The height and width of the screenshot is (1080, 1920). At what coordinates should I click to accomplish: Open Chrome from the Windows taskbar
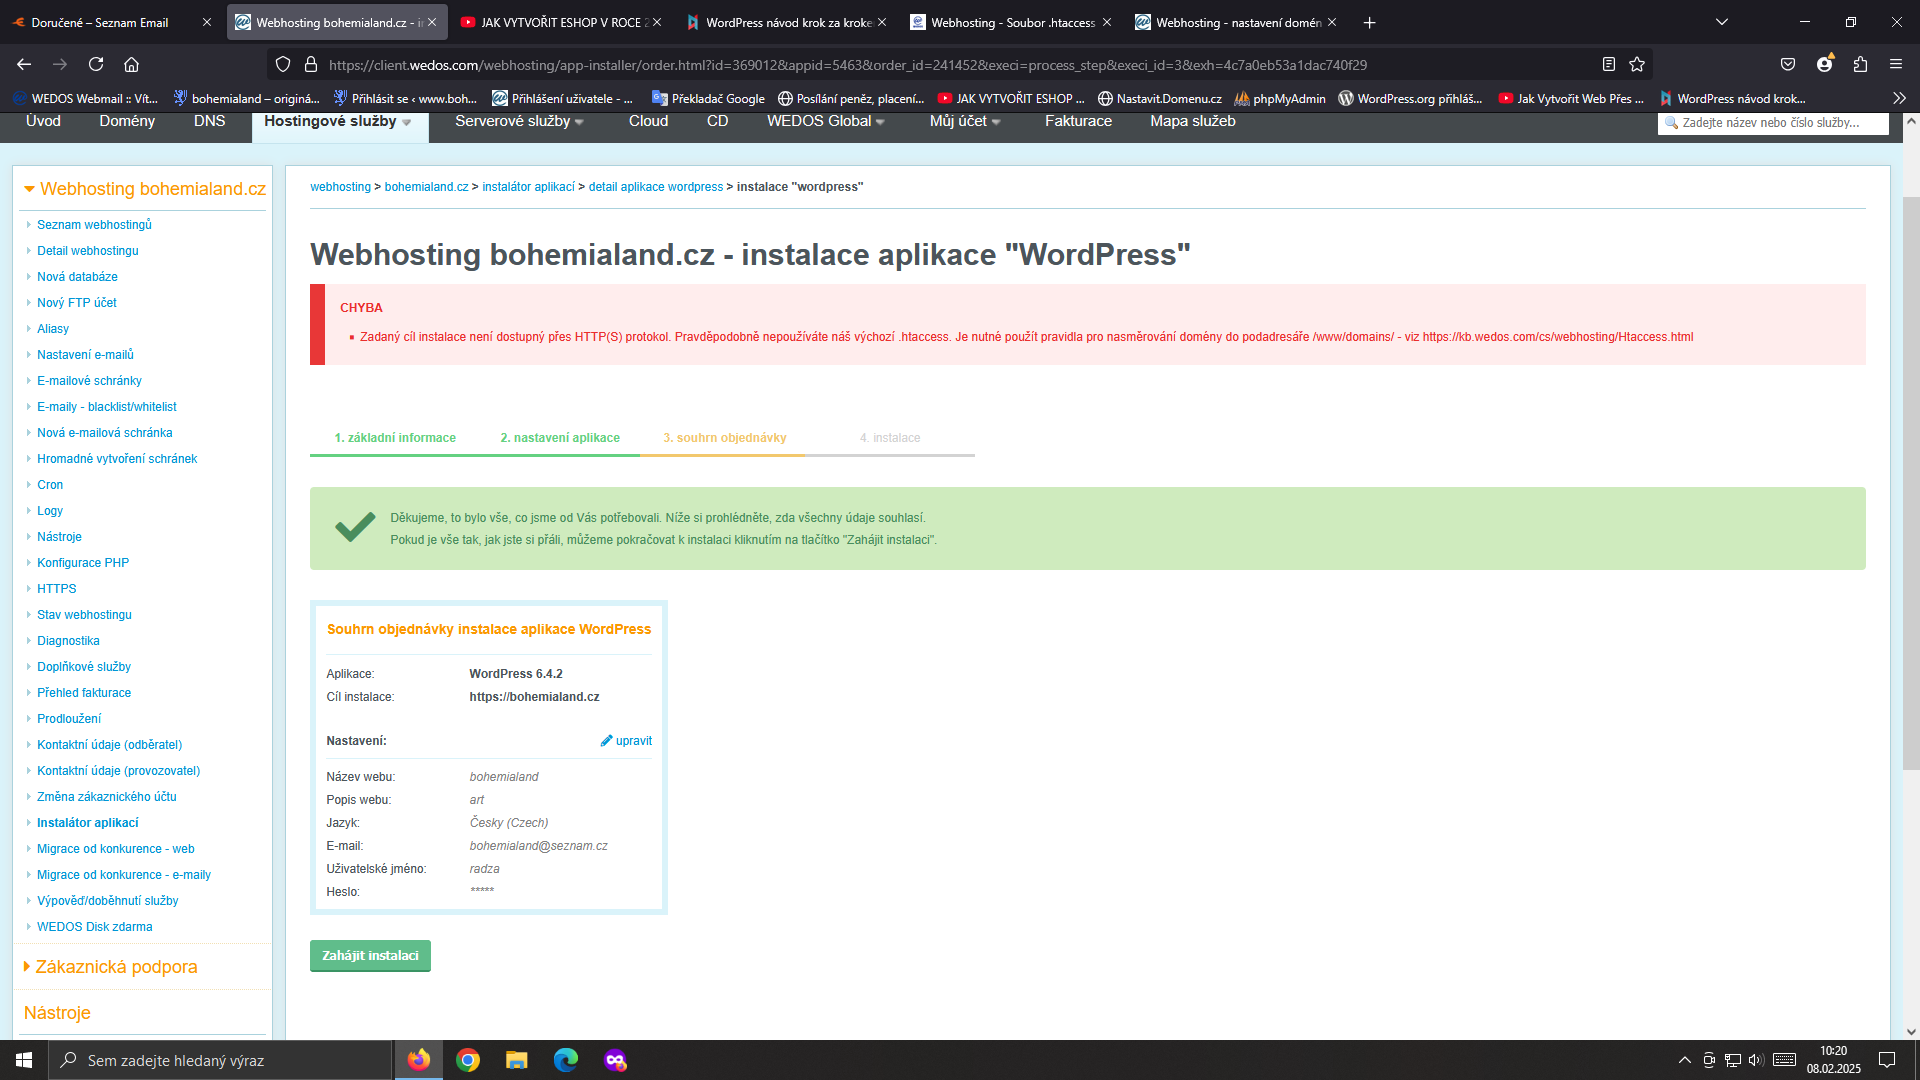(x=467, y=1060)
